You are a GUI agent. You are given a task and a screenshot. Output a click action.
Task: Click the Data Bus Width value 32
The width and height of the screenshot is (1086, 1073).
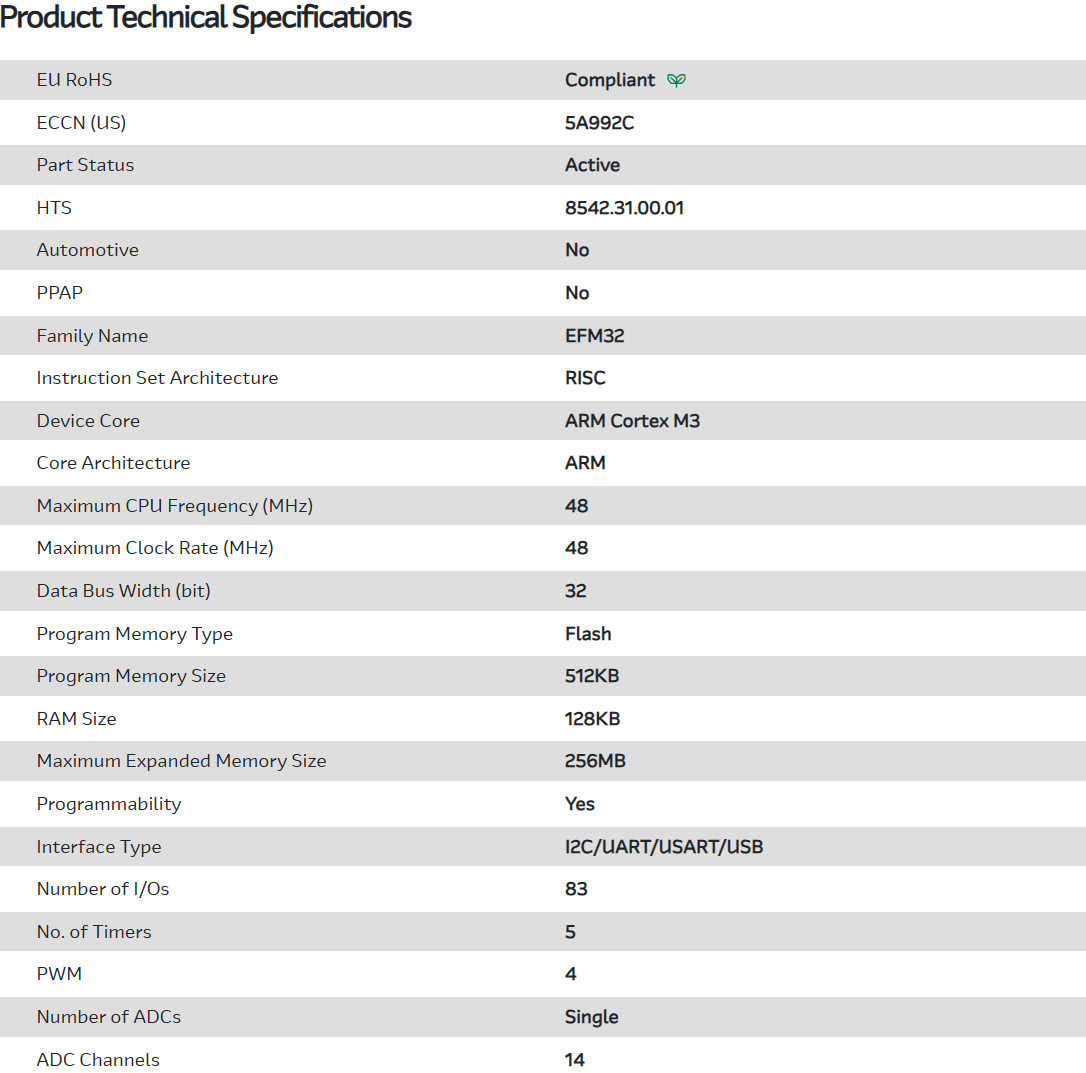tap(576, 591)
